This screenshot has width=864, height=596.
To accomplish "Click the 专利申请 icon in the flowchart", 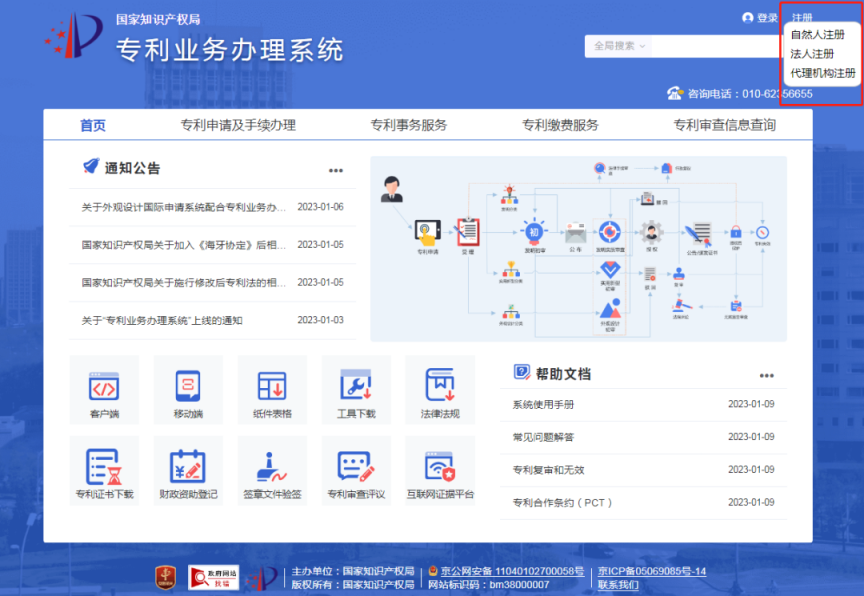I will (428, 234).
